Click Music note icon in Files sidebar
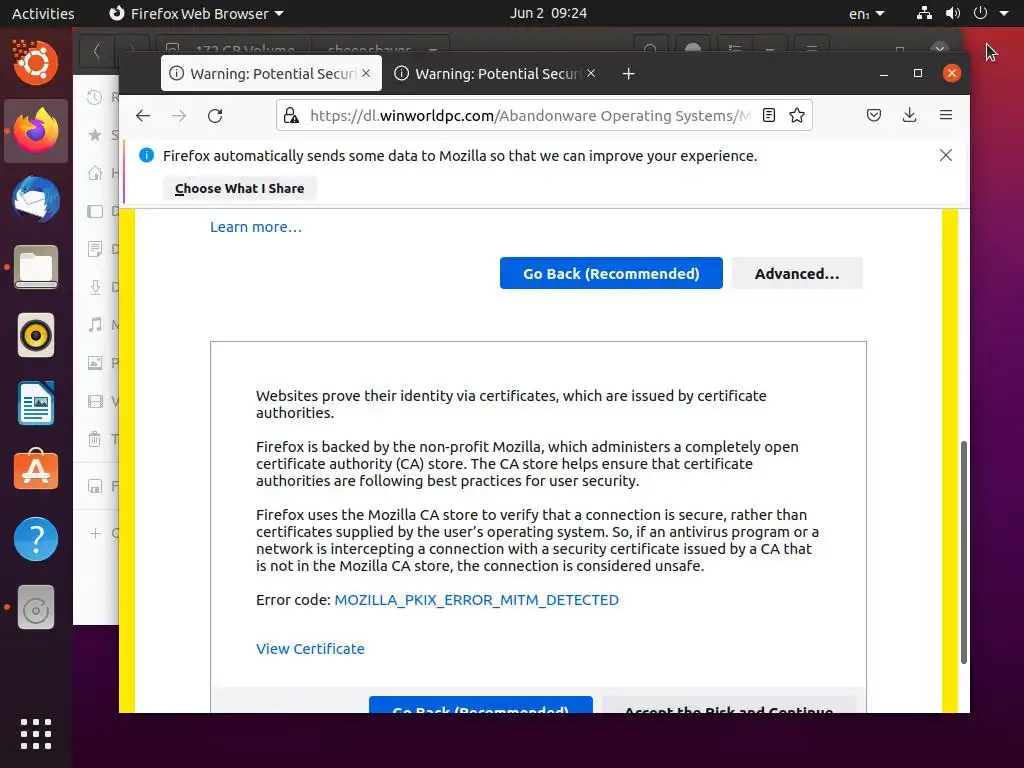Screen dimensions: 1024x768 pos(95,325)
